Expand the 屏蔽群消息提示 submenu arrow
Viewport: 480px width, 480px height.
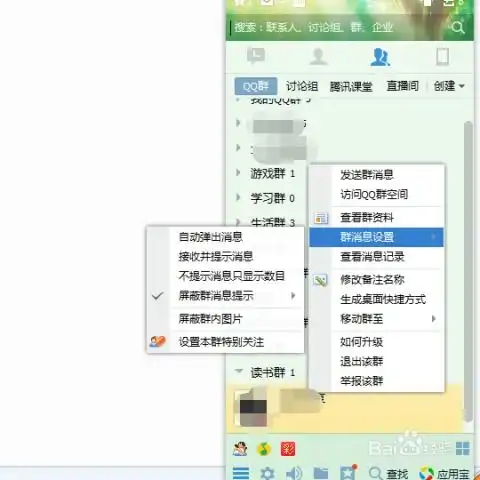click(293, 295)
